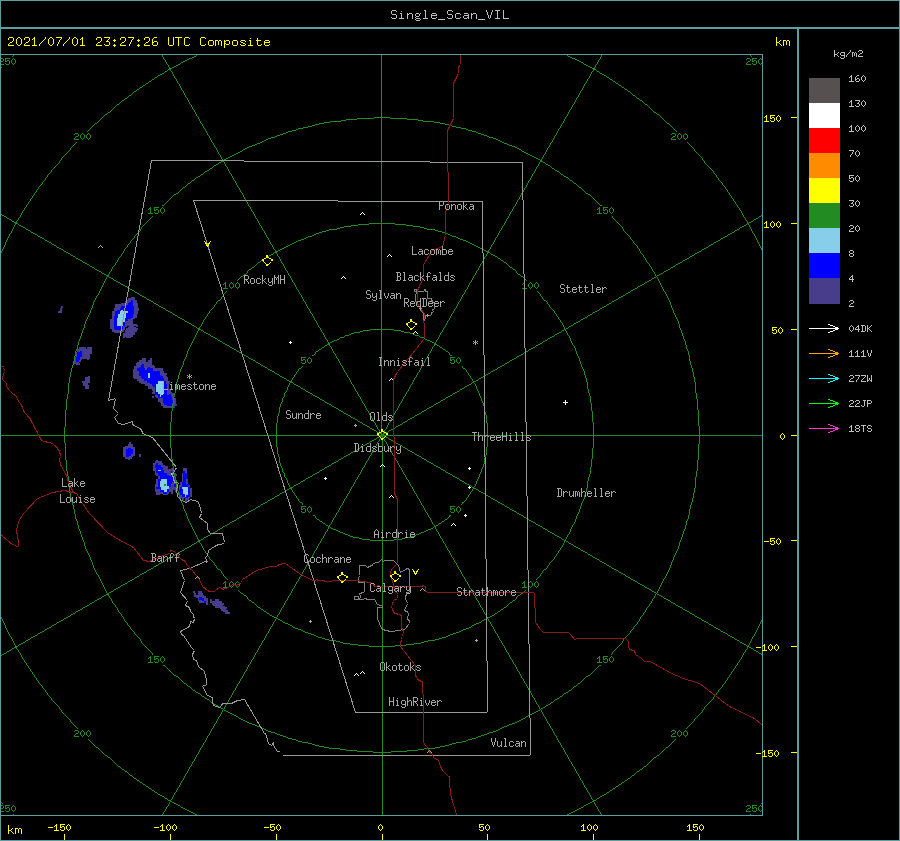Click the Drumheller town label

[x=586, y=493]
